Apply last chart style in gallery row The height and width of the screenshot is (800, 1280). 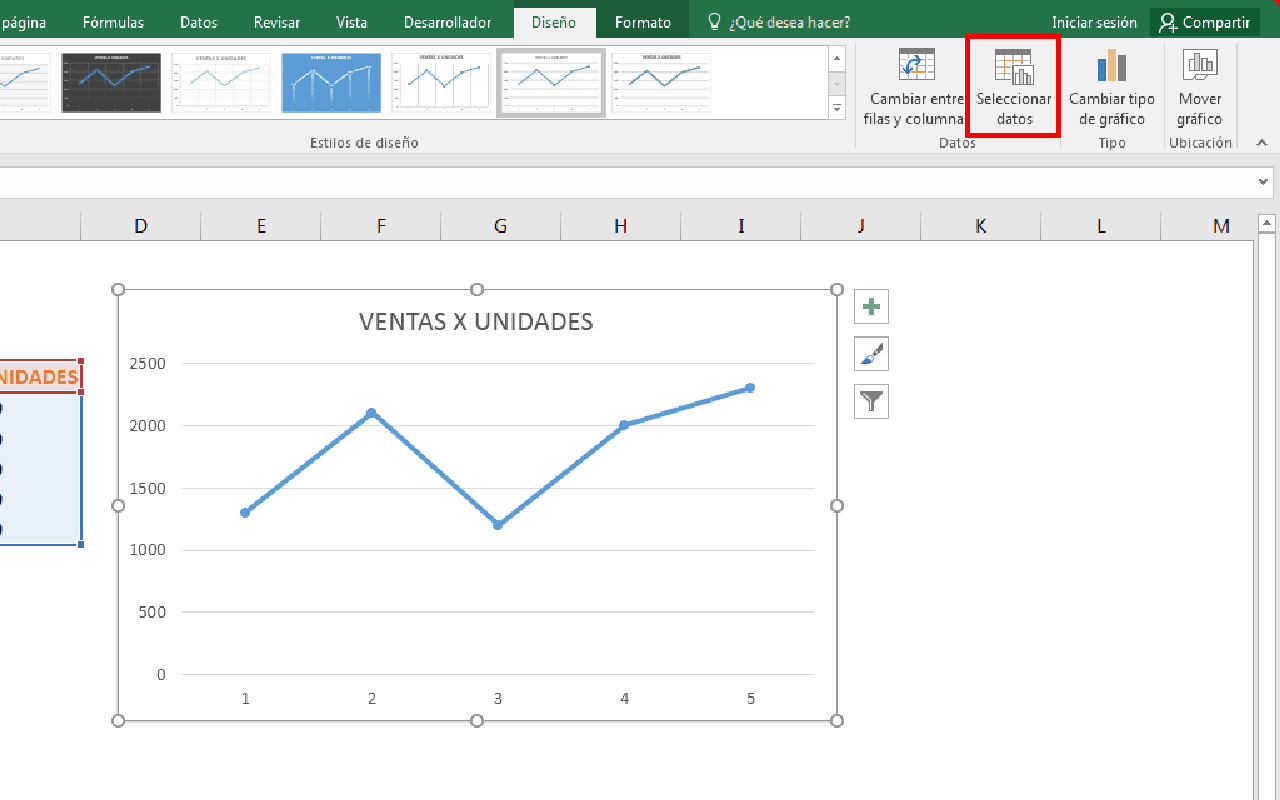tap(661, 83)
